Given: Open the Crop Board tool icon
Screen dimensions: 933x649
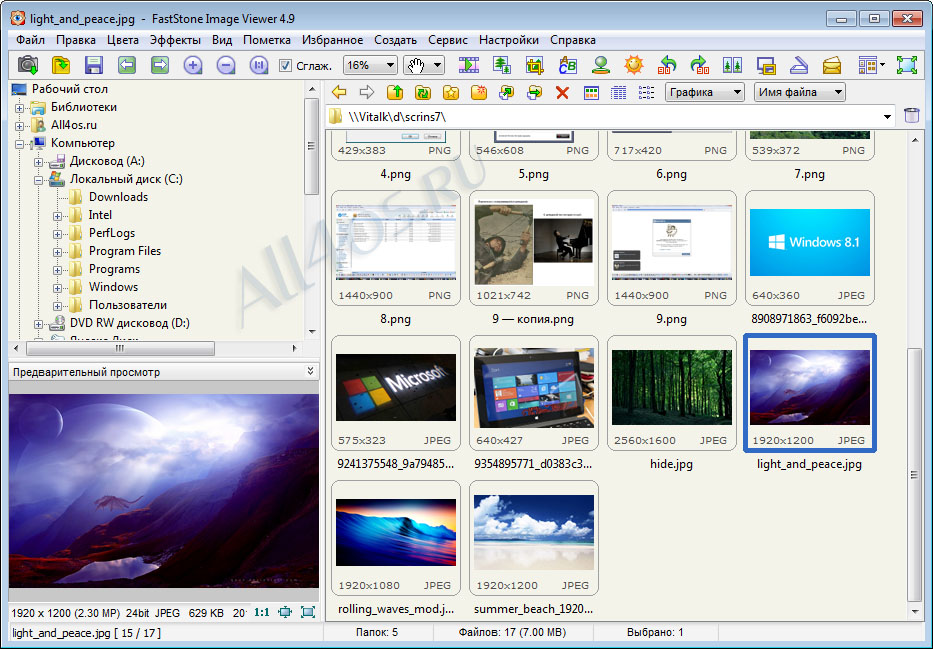Looking at the screenshot, I should (534, 65).
